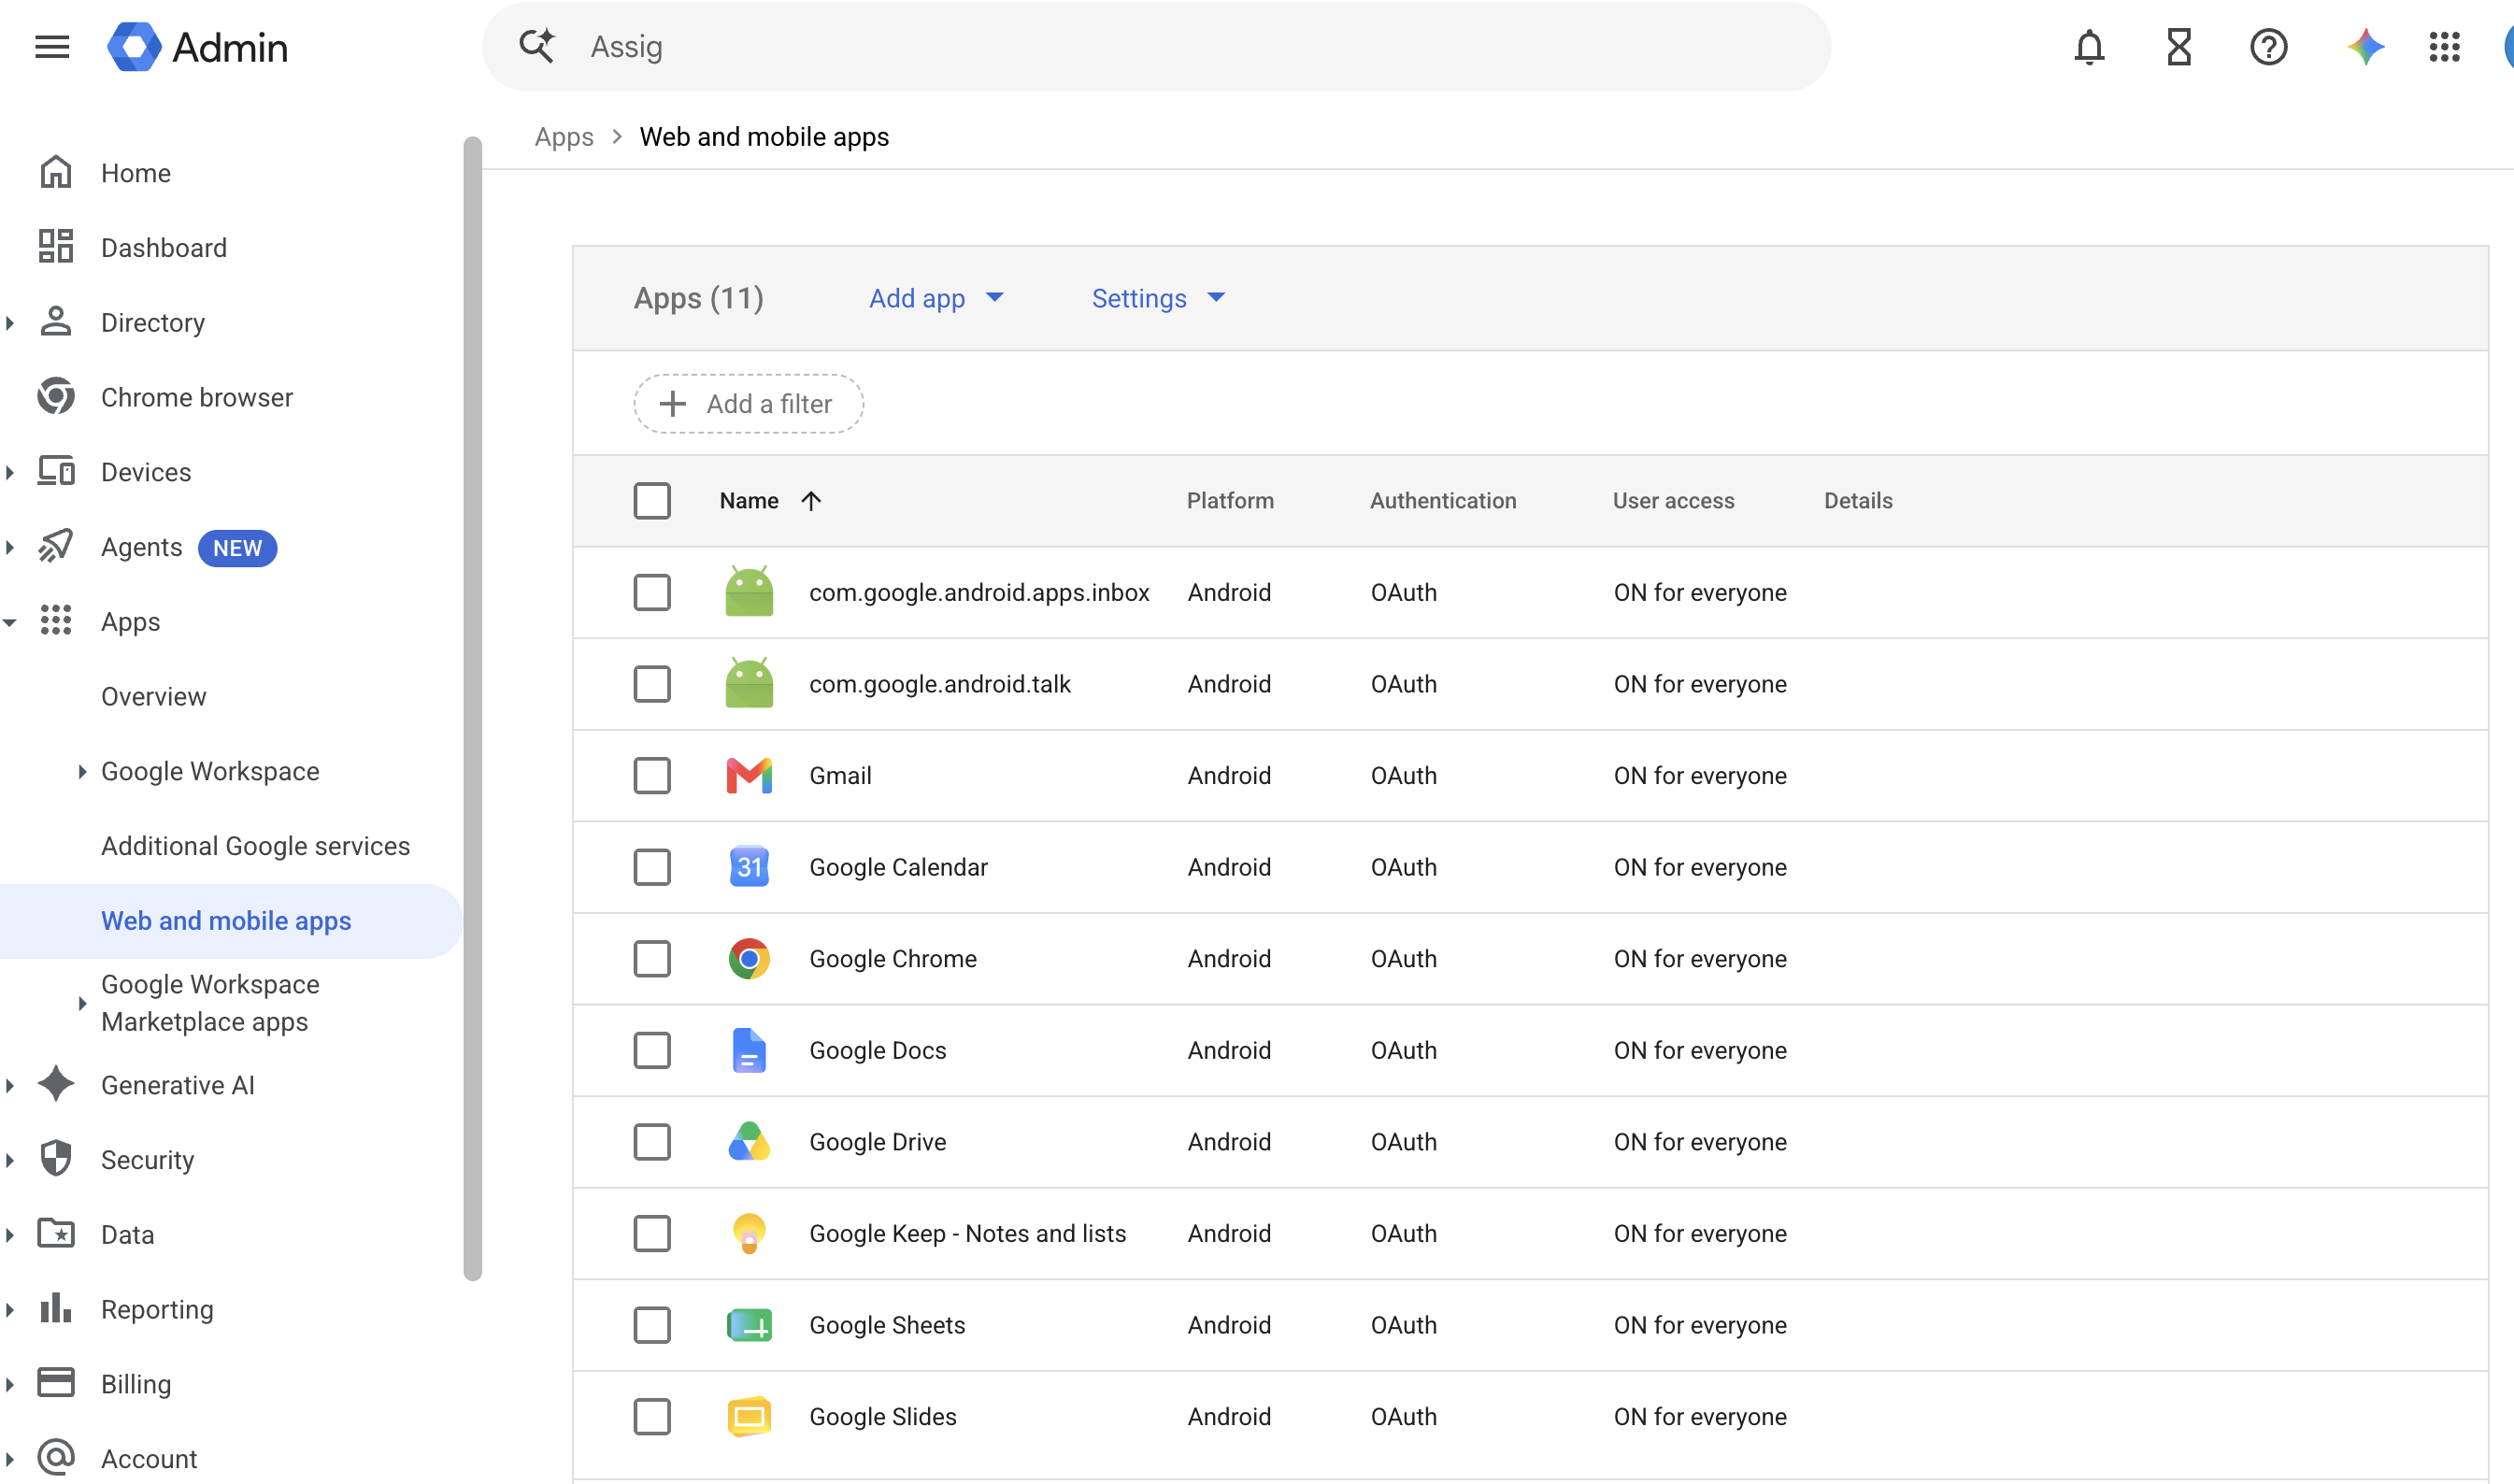
Task: Click the Directory person icon
Action: (x=56, y=322)
